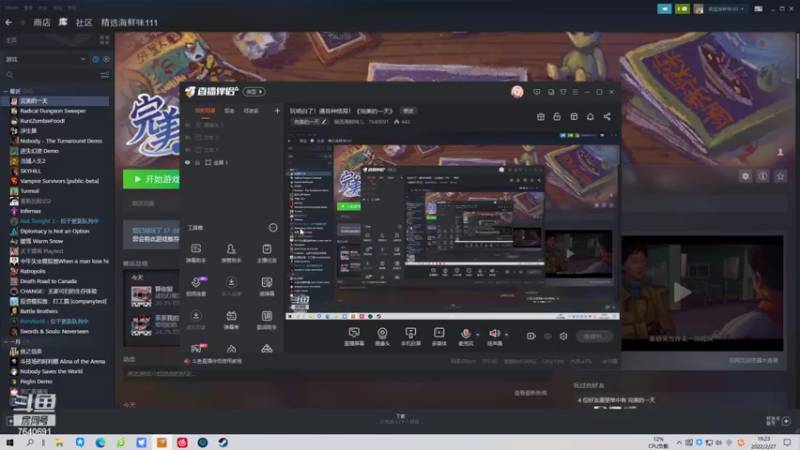Open the 房管助手 tool in the toolbox
The image size is (800, 450).
(x=231, y=253)
